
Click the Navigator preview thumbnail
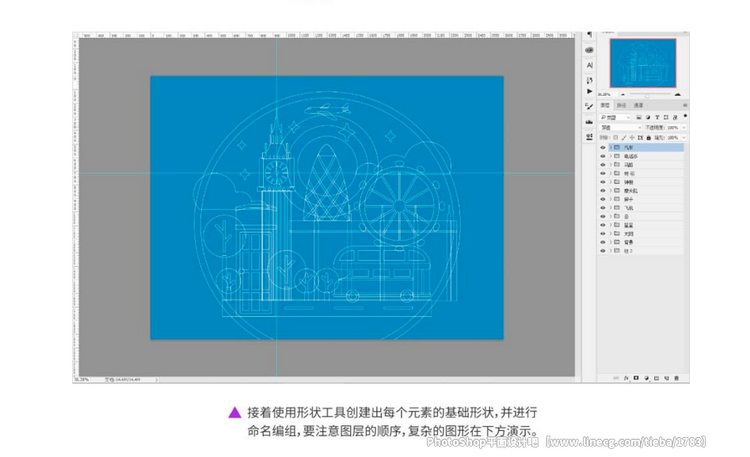[643, 63]
